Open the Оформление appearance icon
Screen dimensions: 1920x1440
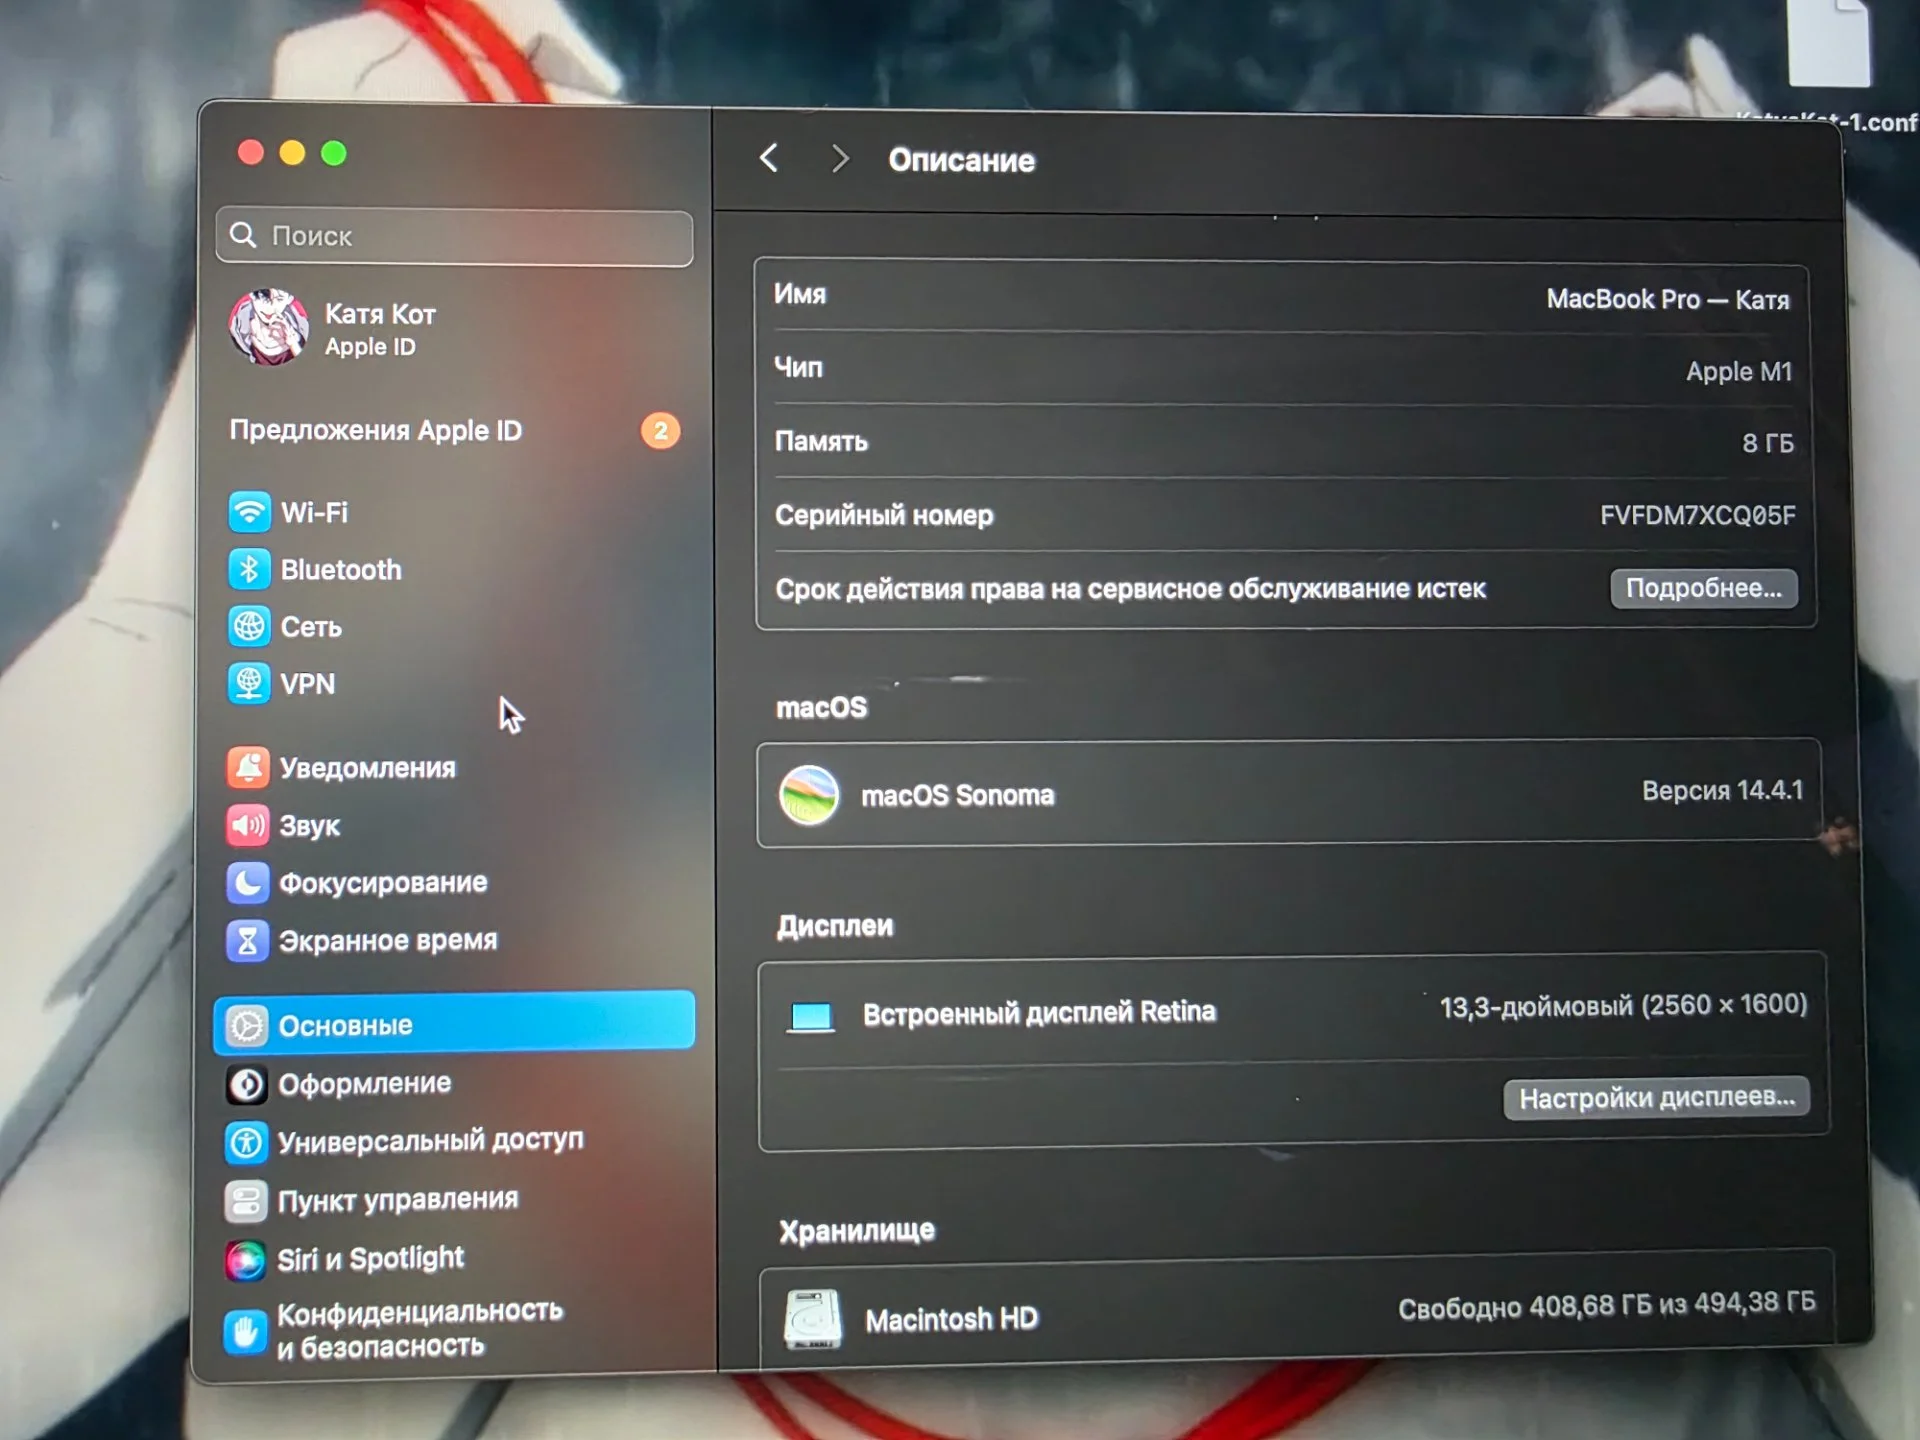point(246,1084)
